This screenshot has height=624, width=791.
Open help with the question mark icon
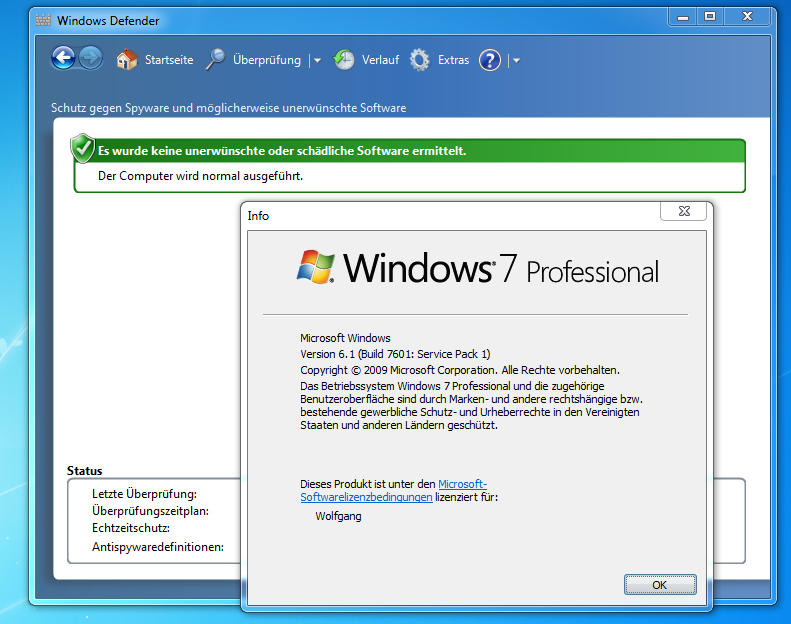point(490,60)
